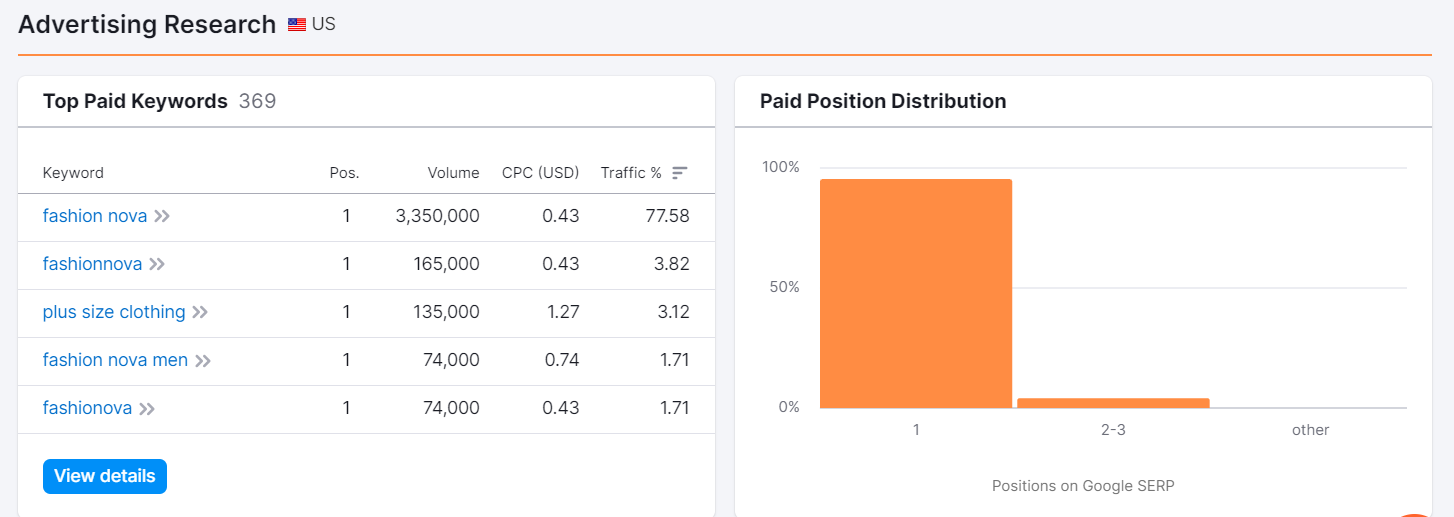
Task: Click the tall position 1 orange bar
Action: (916, 293)
